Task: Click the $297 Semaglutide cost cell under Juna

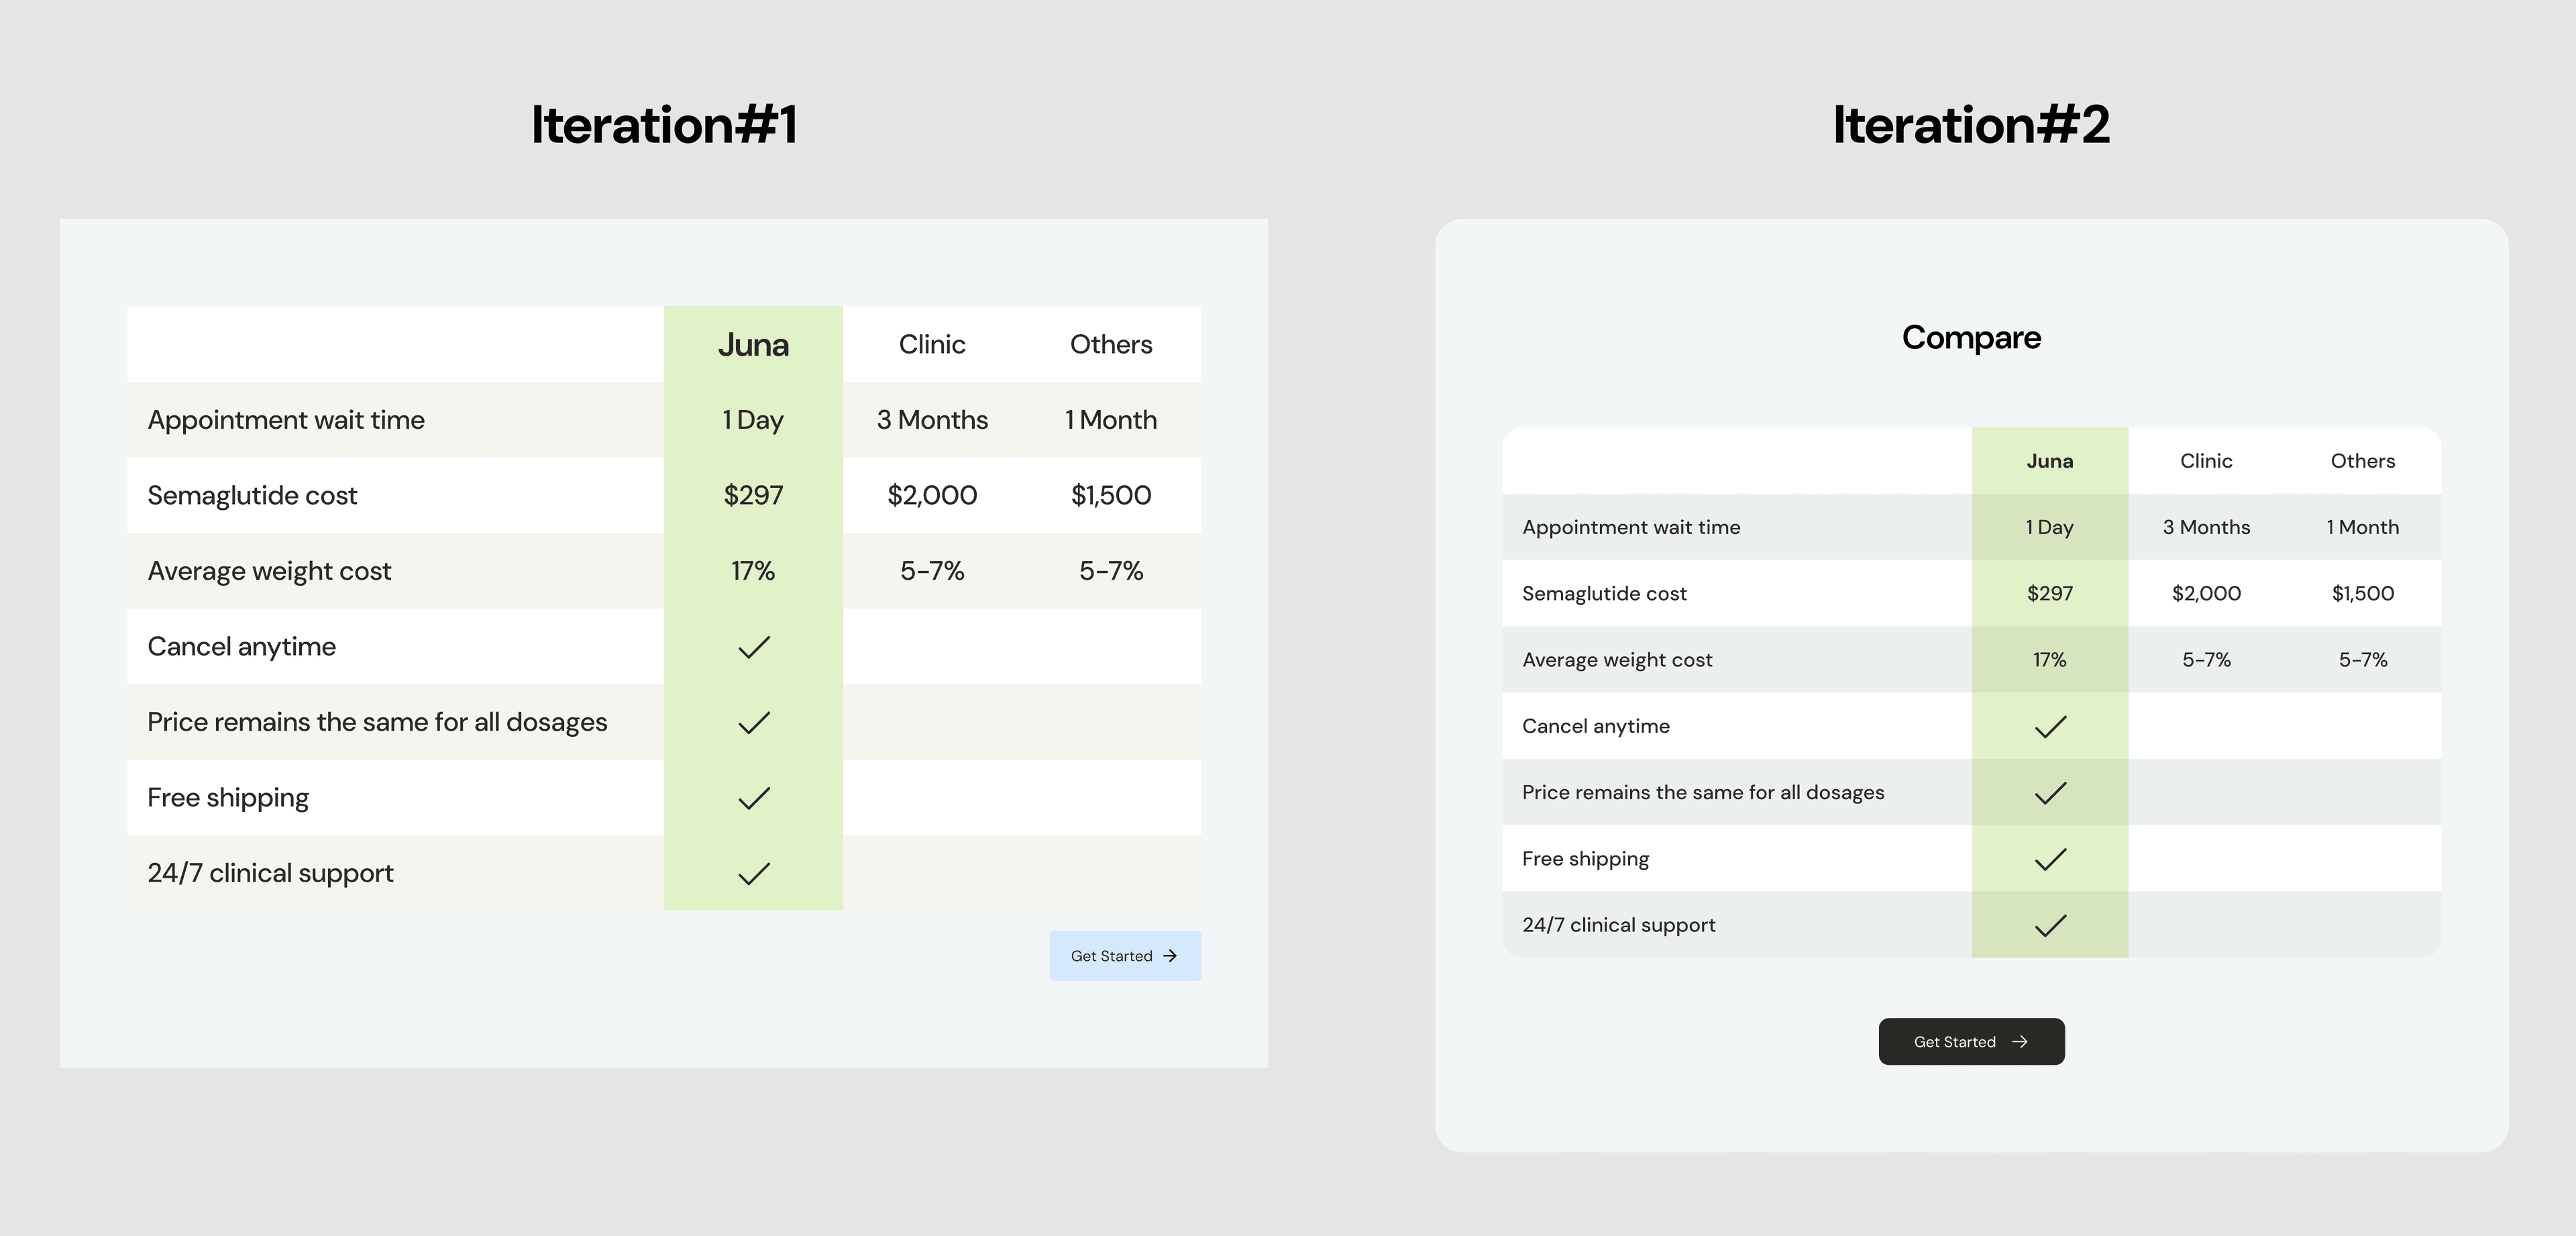Action: 753,495
